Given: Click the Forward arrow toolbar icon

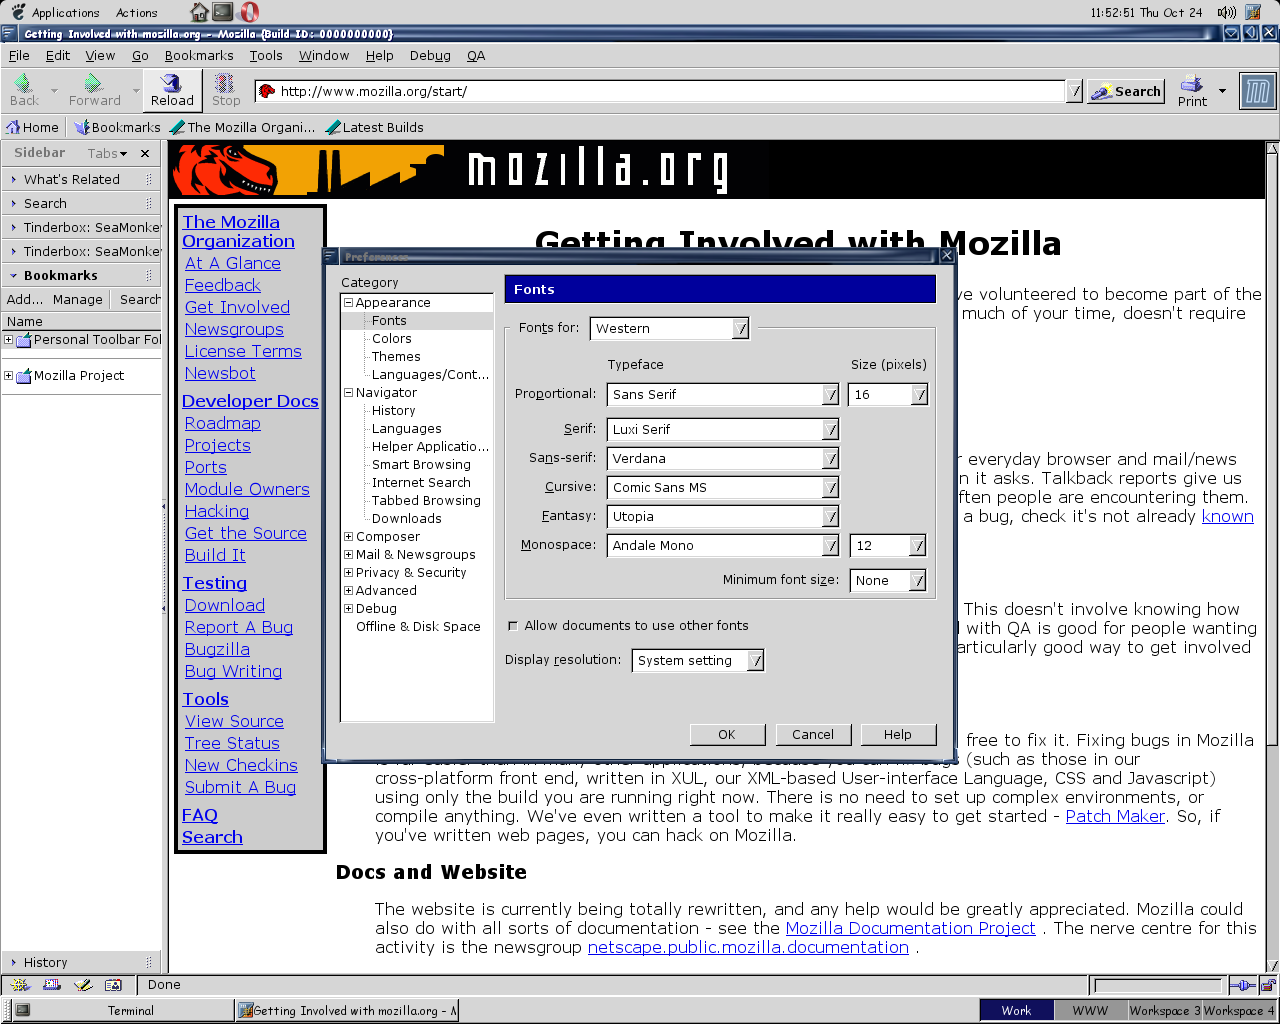Looking at the screenshot, I should (x=94, y=83).
